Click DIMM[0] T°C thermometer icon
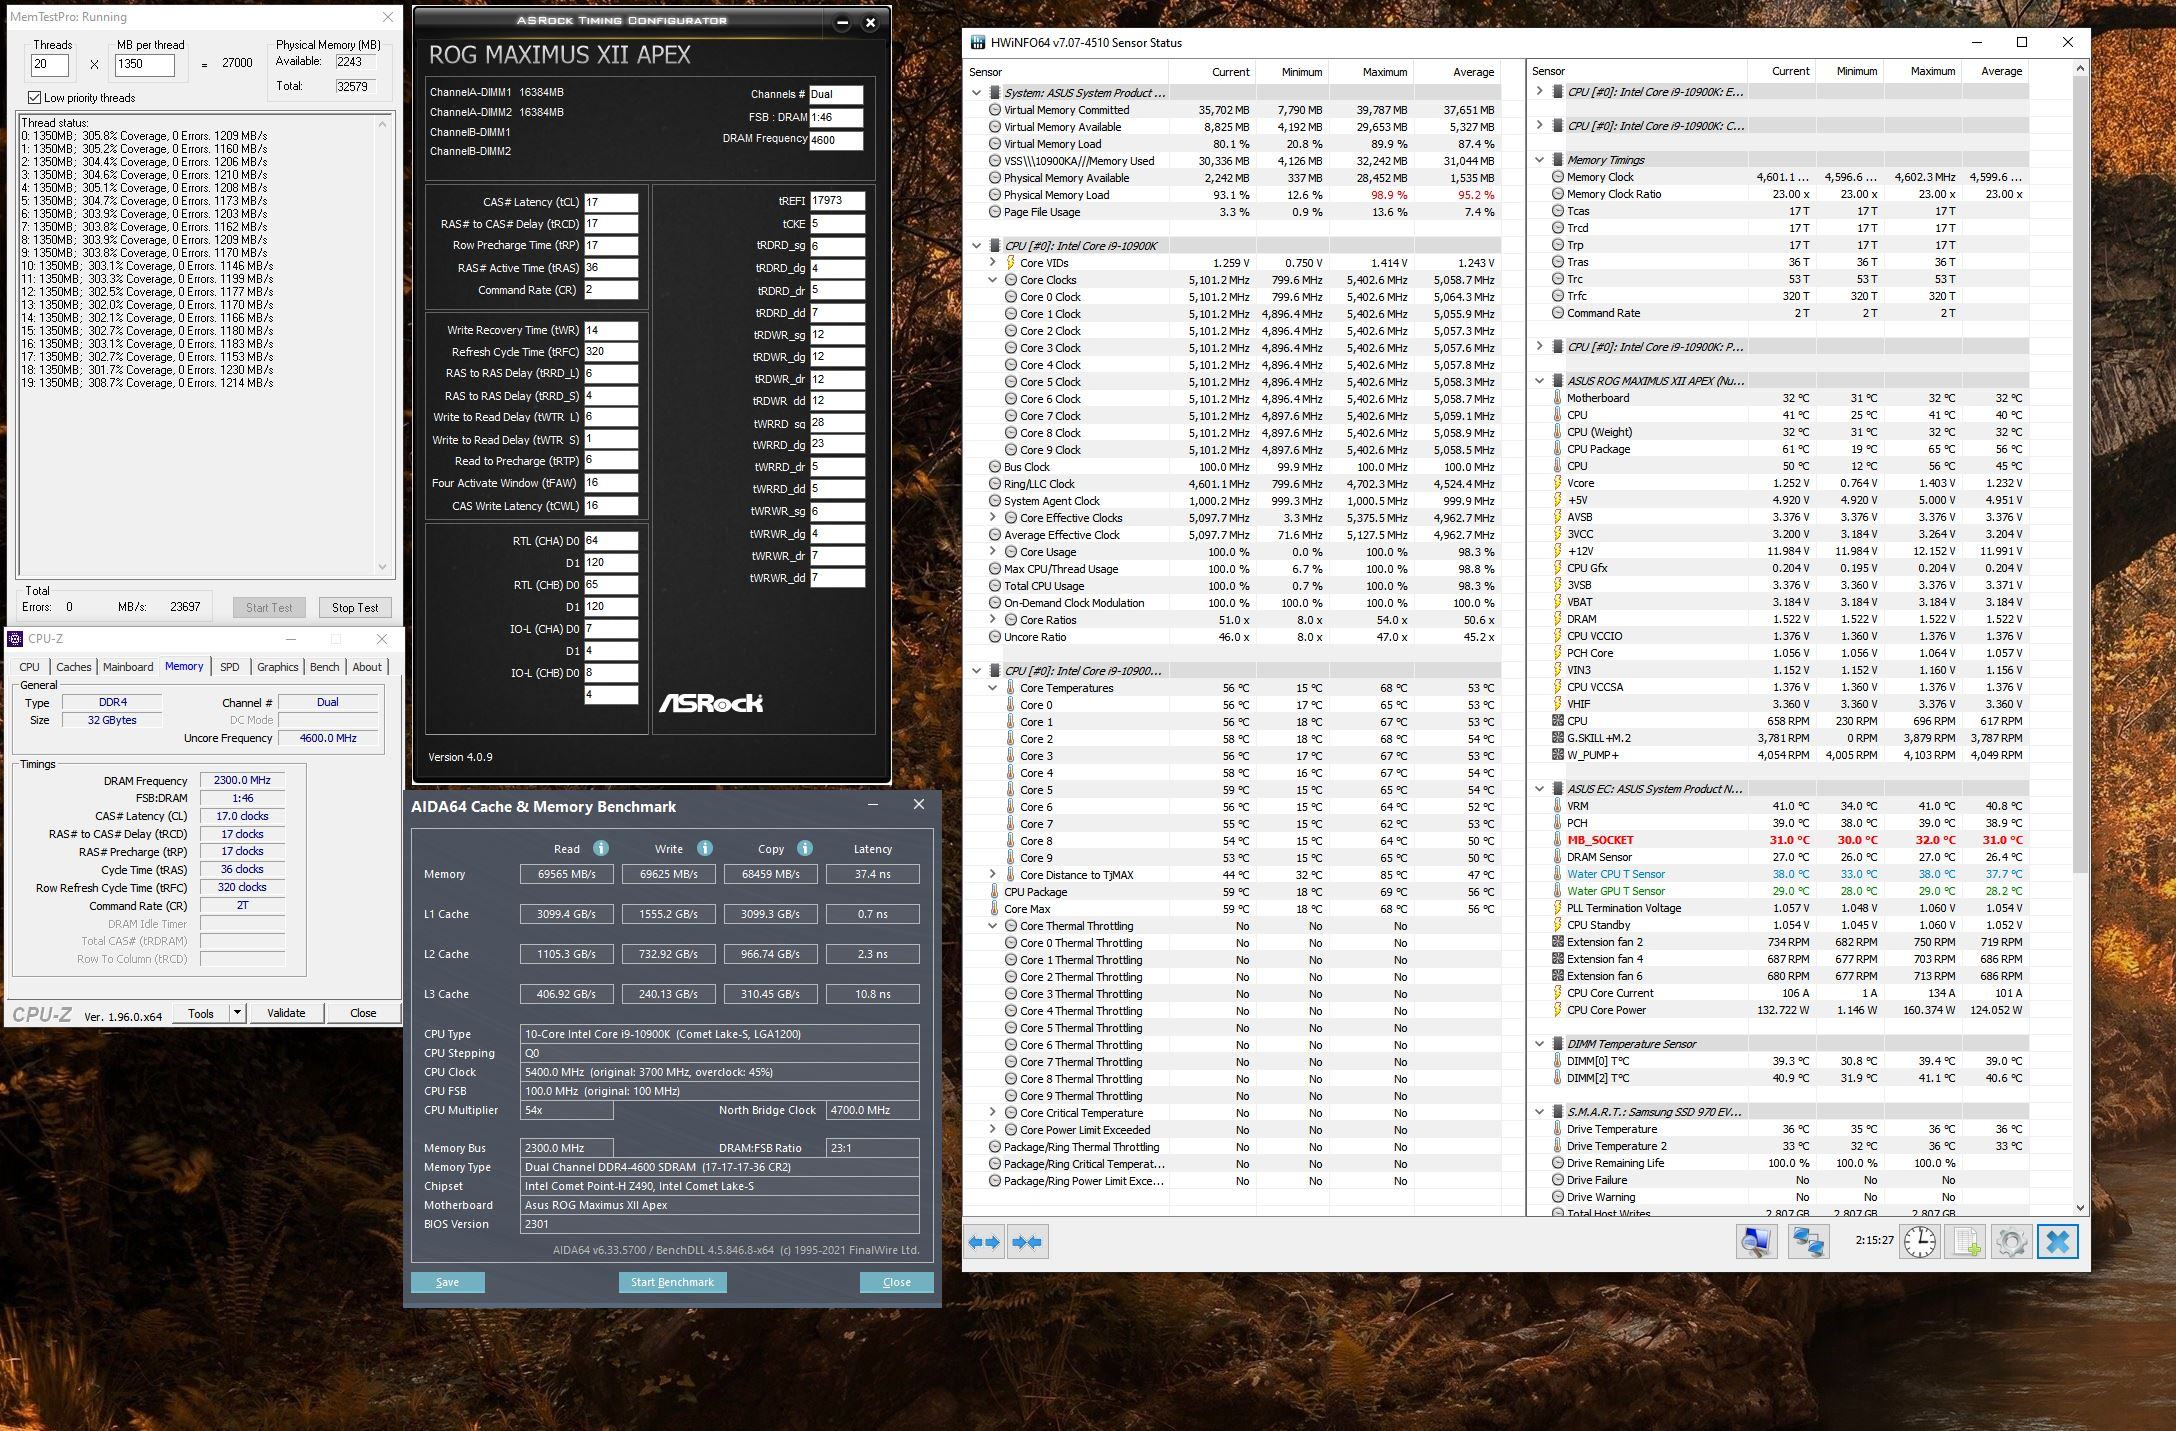Screen dimensions: 2176x1431 pos(1557,1061)
